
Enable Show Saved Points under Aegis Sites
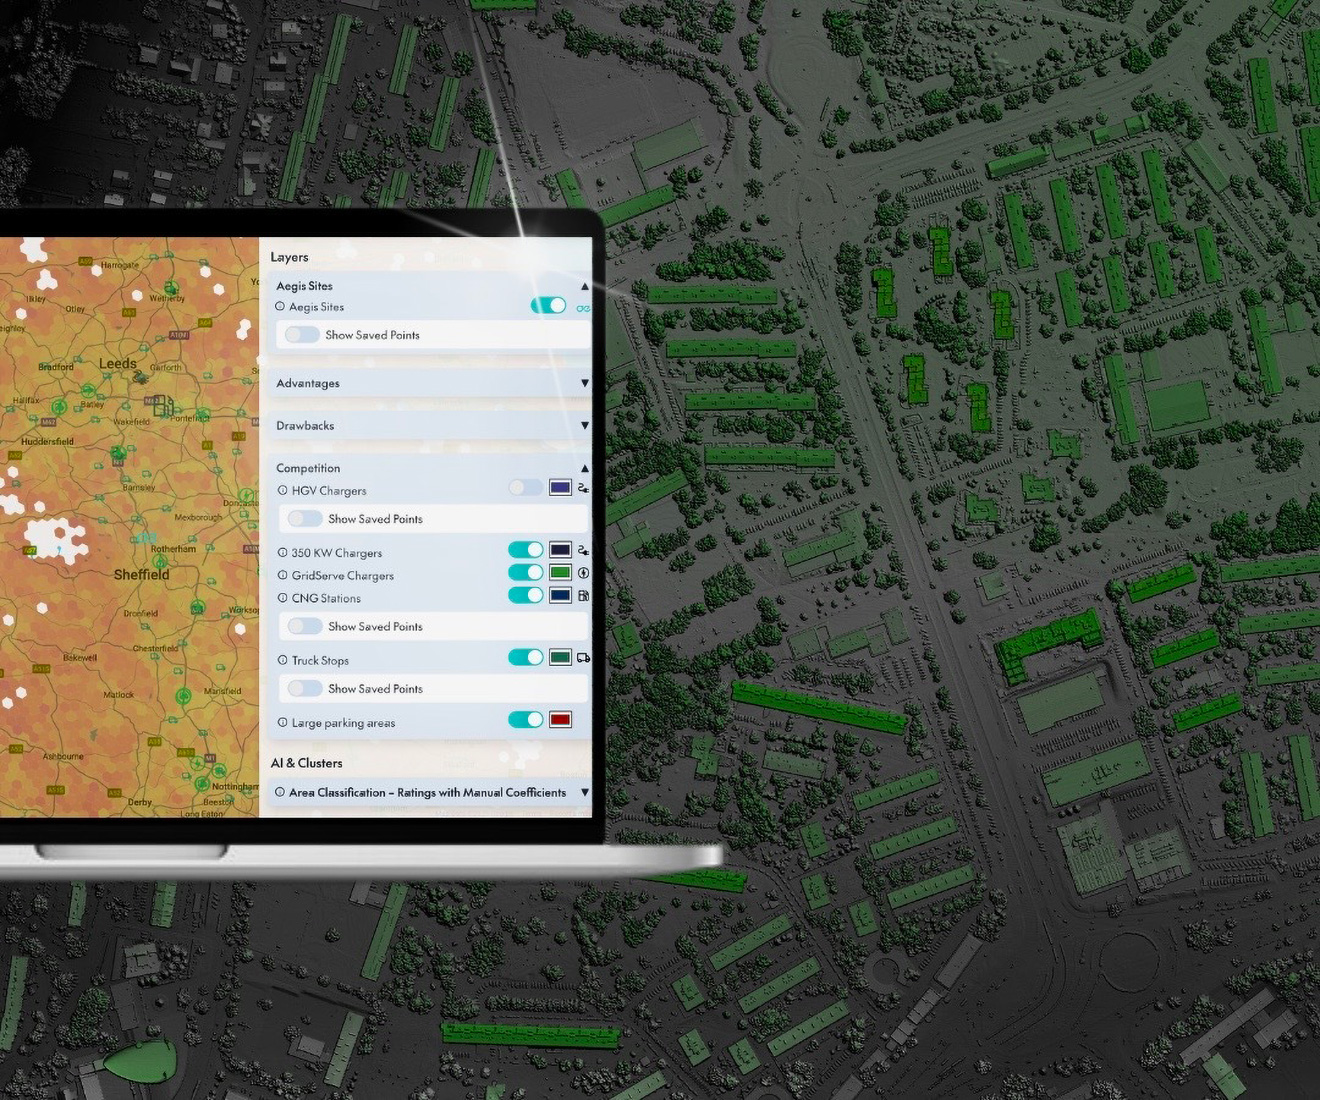[301, 335]
